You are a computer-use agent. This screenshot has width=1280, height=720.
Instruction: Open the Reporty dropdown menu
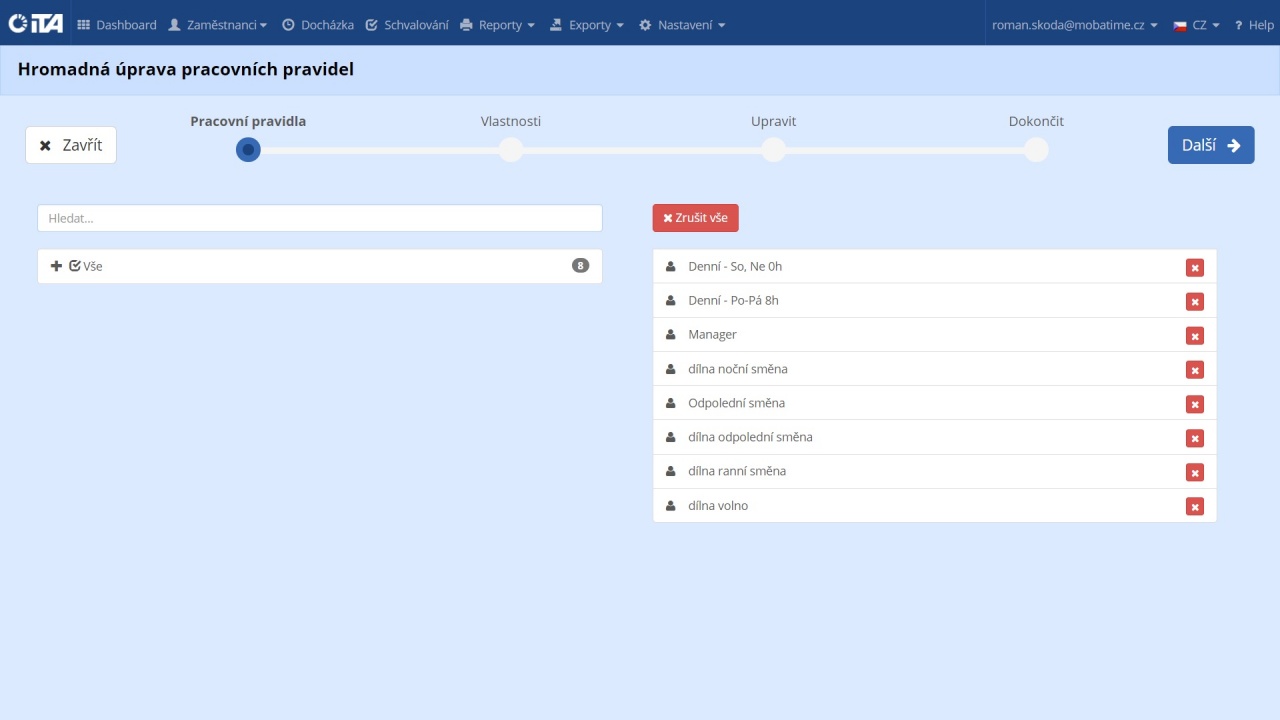[x=498, y=25]
